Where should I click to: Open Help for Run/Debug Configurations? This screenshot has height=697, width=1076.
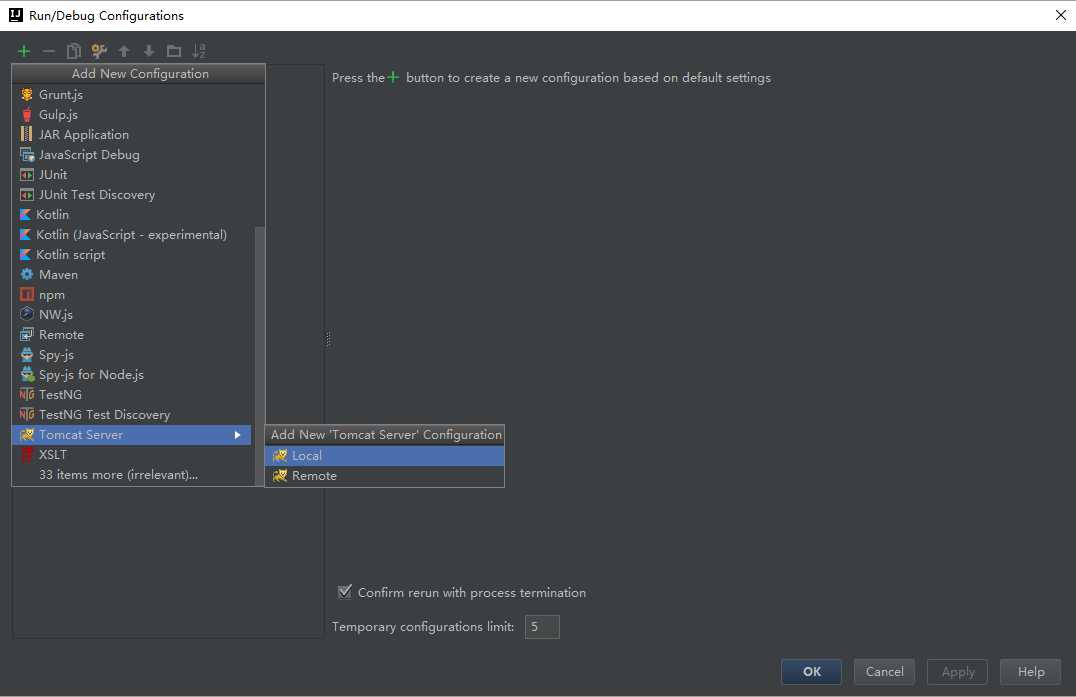point(1031,672)
